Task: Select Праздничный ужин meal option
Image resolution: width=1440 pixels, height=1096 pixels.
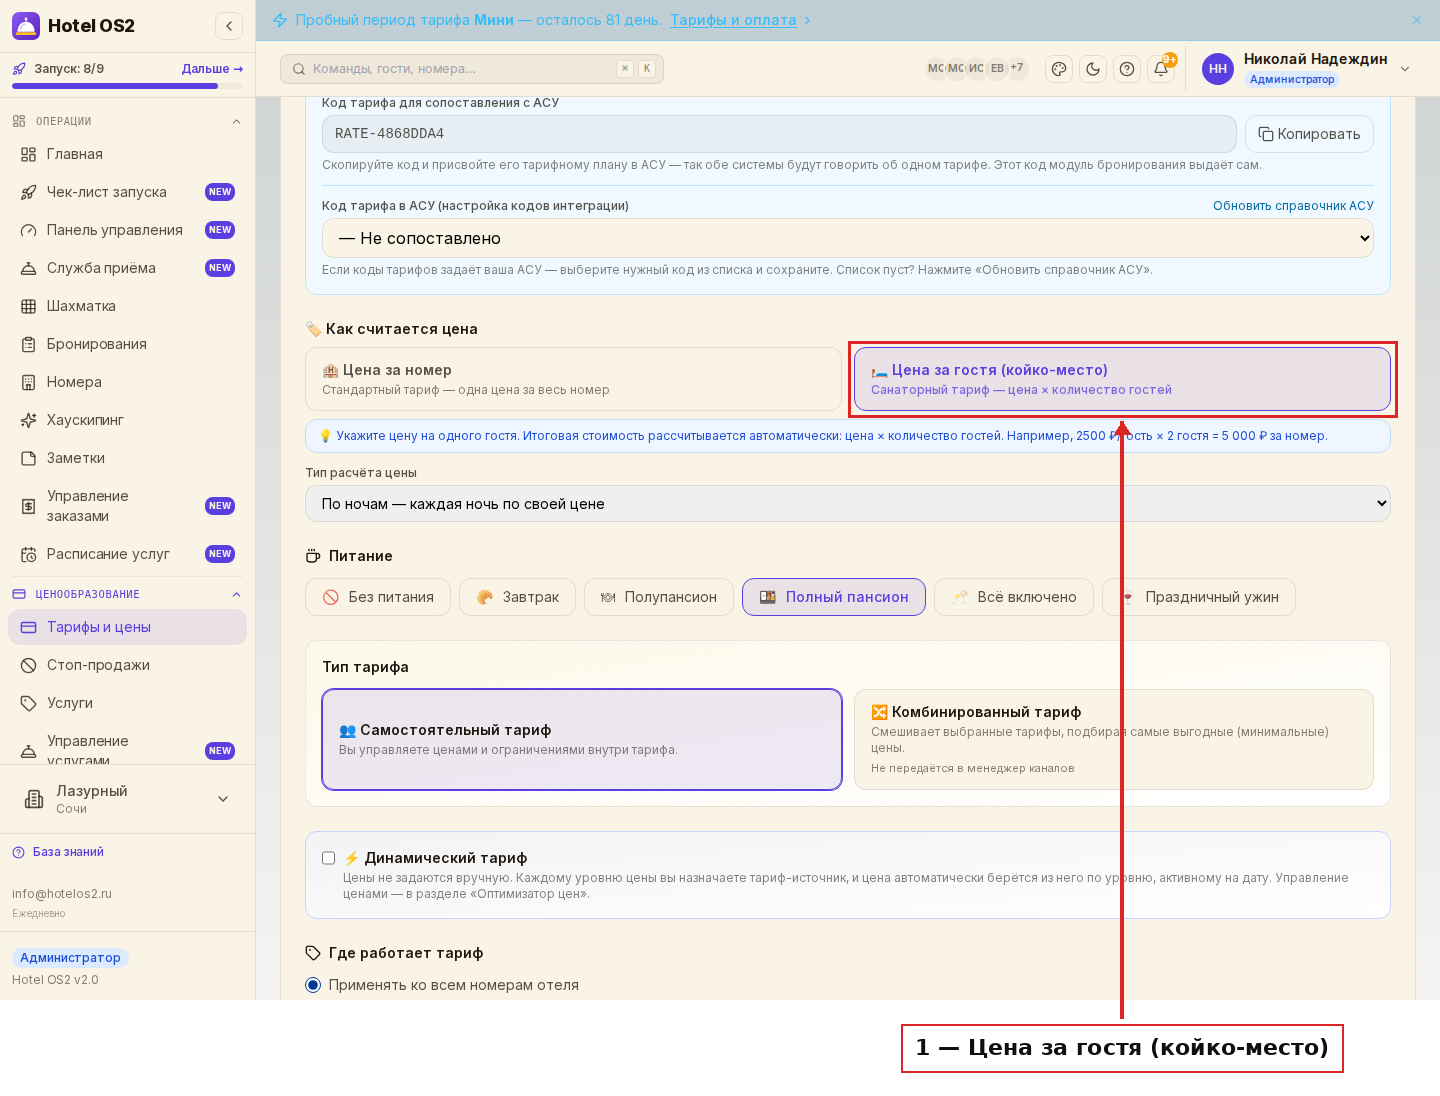Action: pyautogui.click(x=1199, y=597)
